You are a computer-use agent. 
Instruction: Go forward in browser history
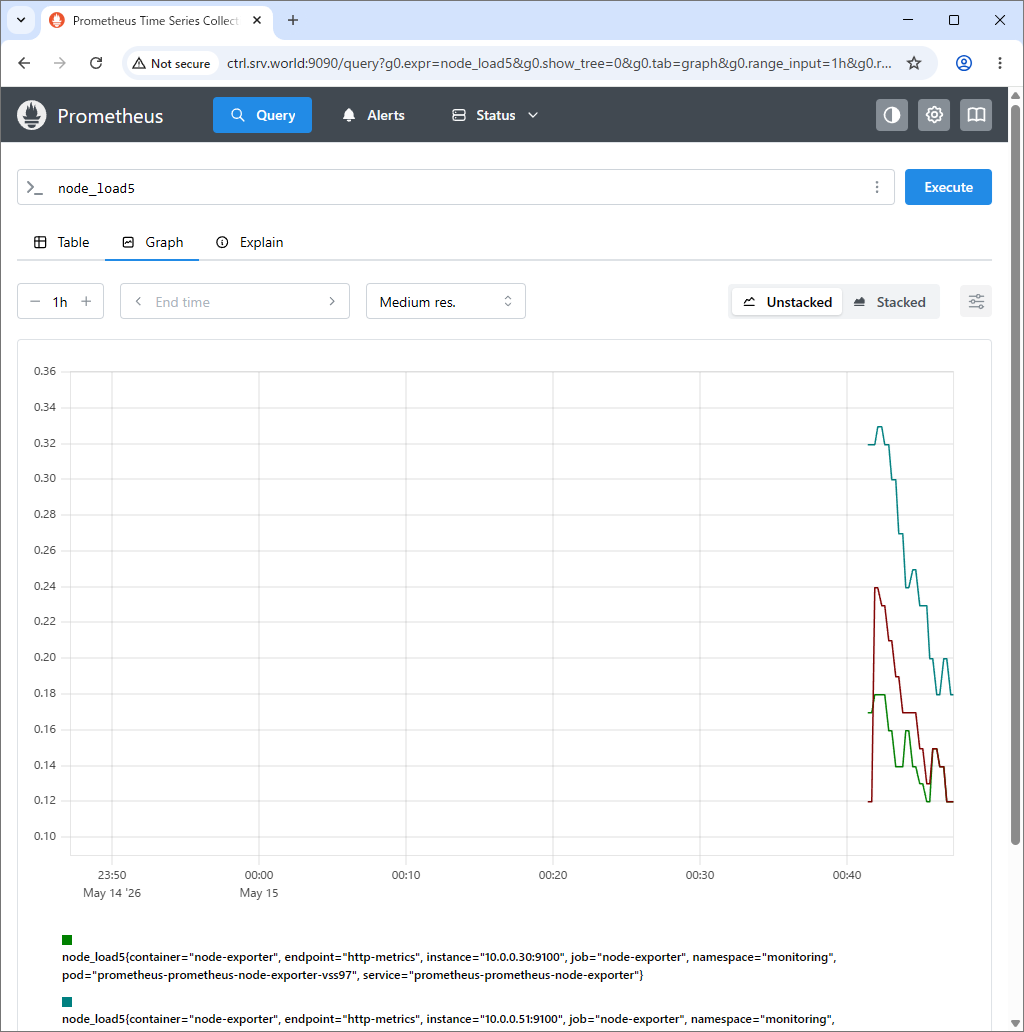pyautogui.click(x=60, y=63)
